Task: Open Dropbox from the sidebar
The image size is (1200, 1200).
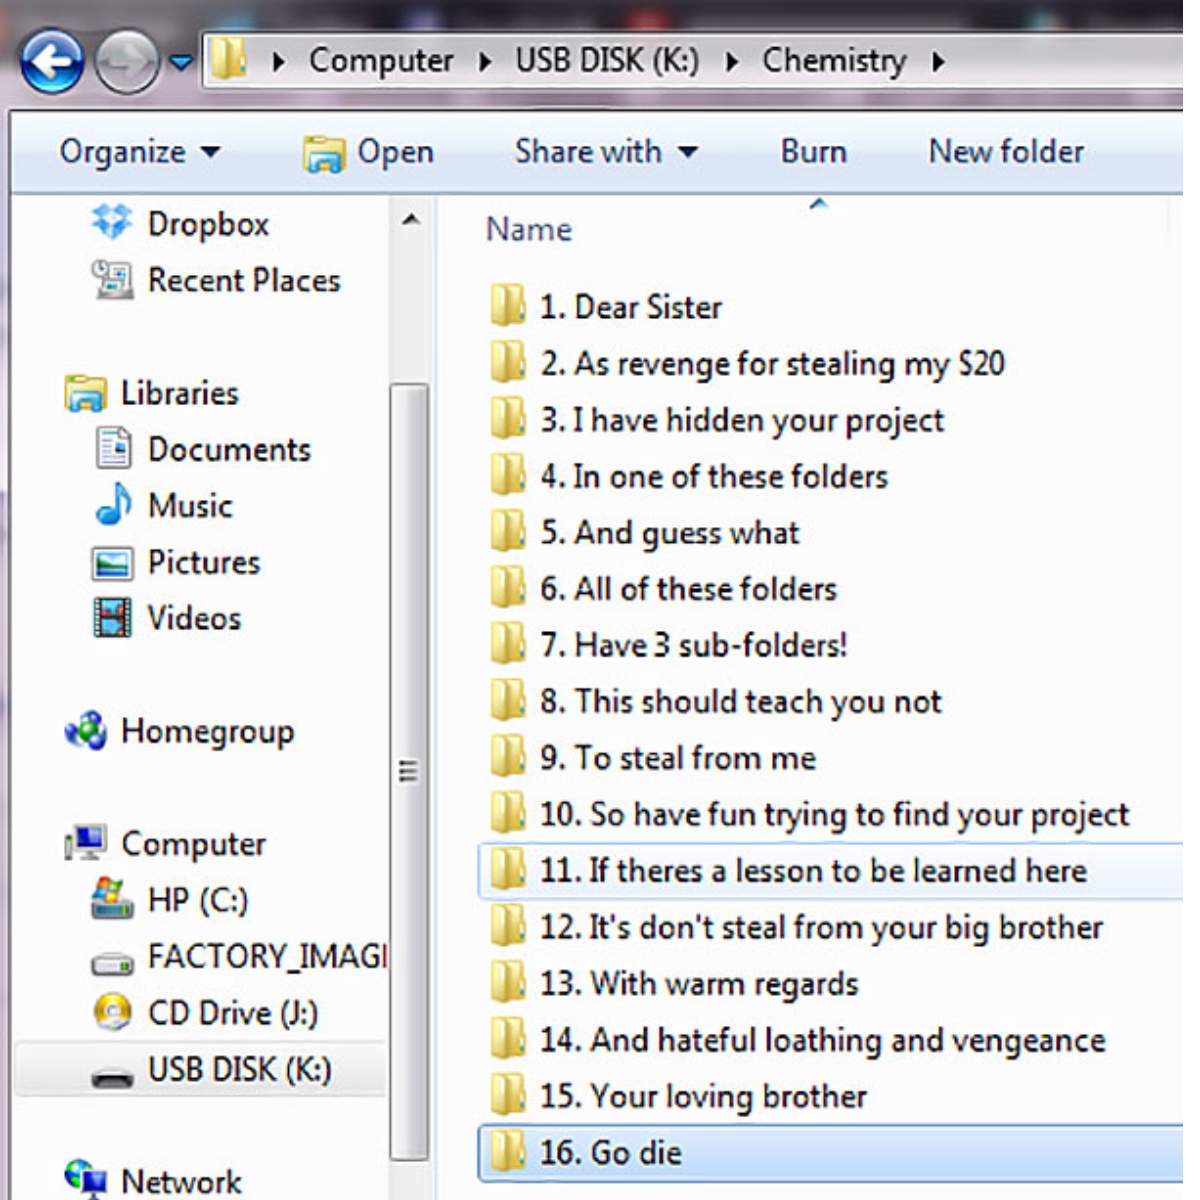Action: coord(208,224)
